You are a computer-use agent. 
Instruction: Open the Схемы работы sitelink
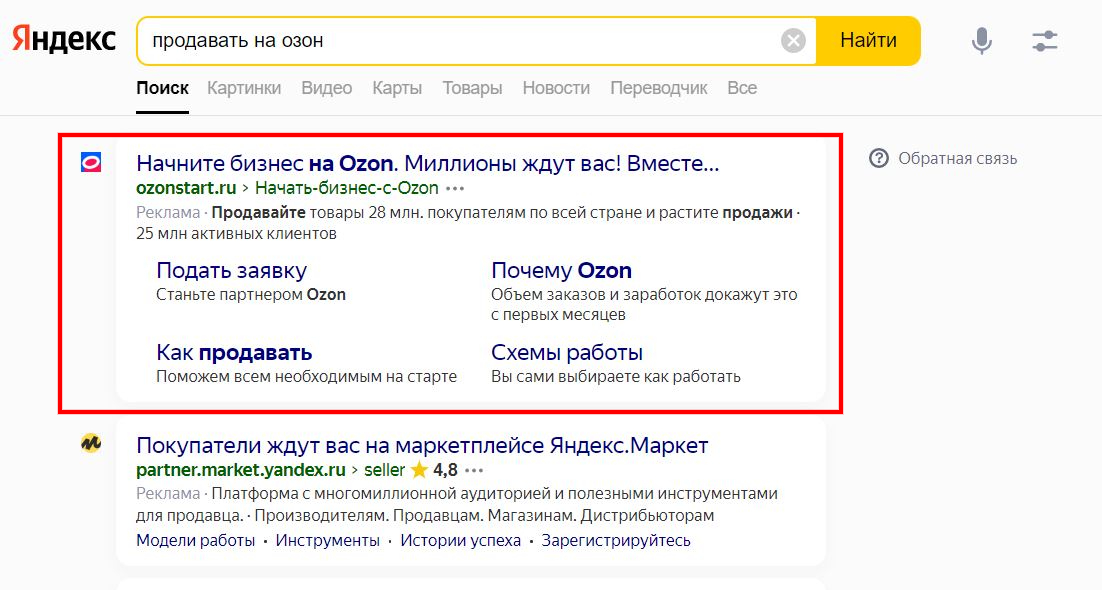click(566, 353)
